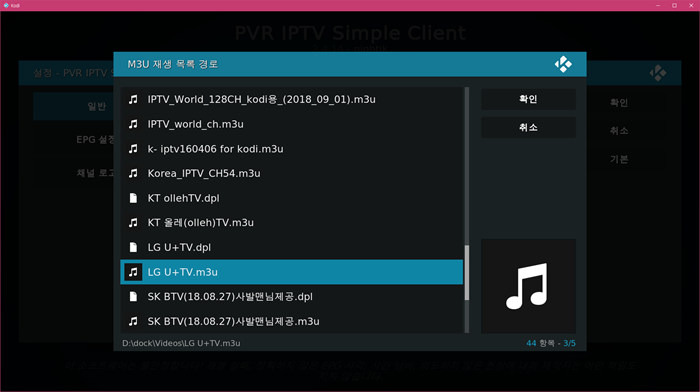Image resolution: width=700 pixels, height=392 pixels.
Task: Click music icon beside IPTV_World_128CH_kodi용 file
Action: pyautogui.click(x=133, y=100)
